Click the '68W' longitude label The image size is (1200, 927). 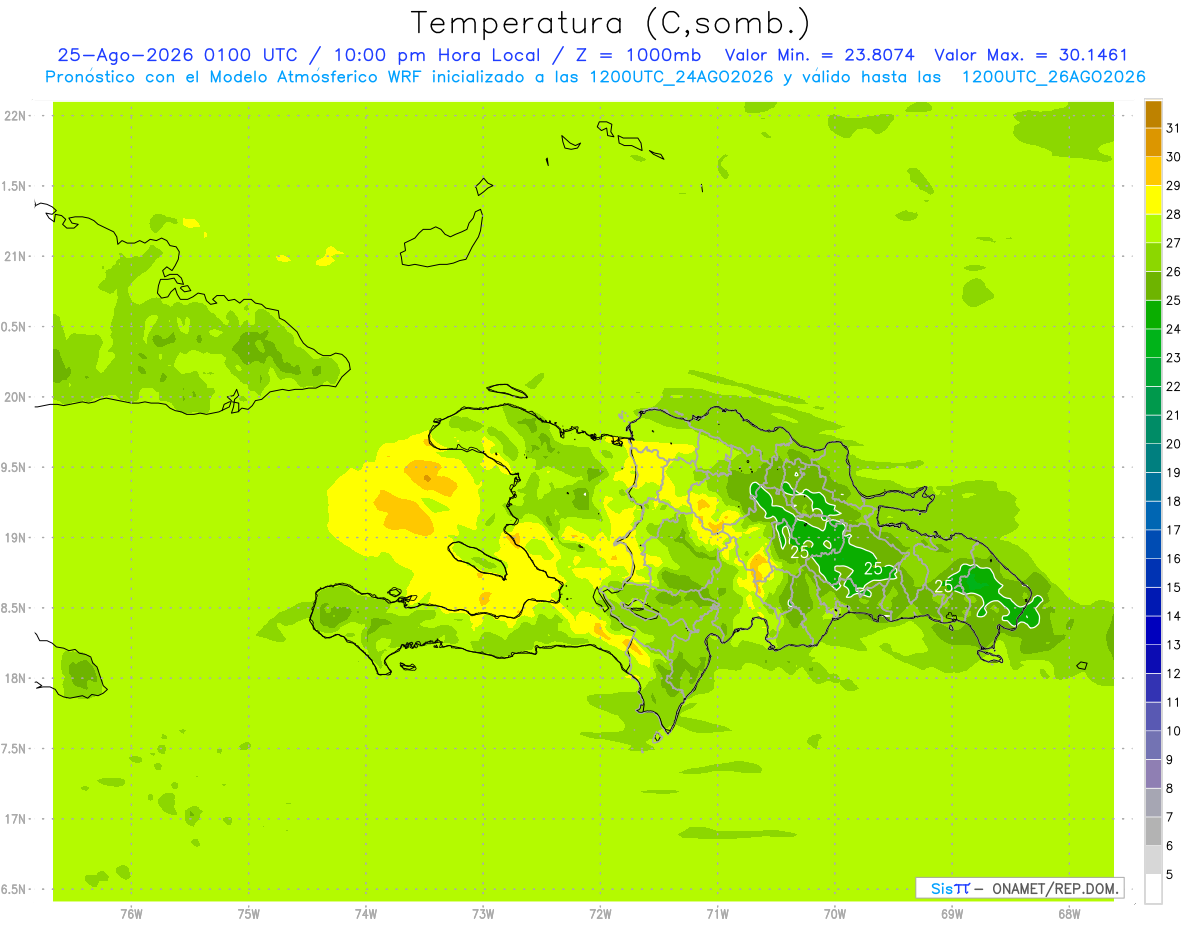(1068, 913)
